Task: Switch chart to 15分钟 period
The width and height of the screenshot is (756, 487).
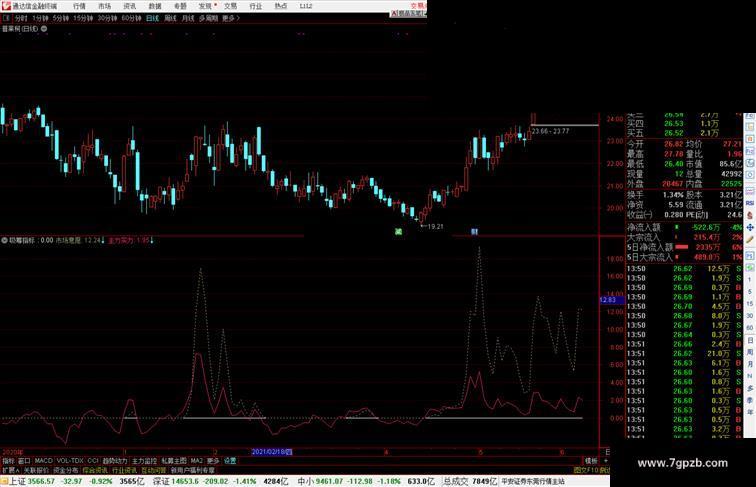Action: [x=83, y=18]
